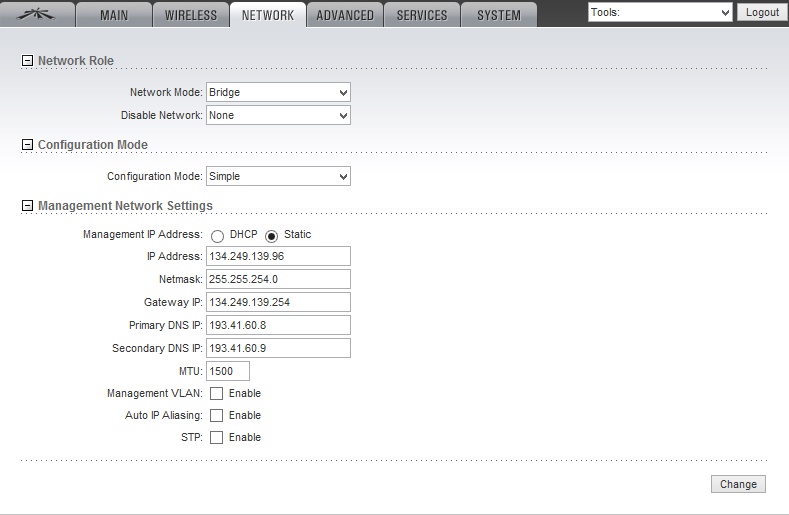Click the Logout button
This screenshot has height=515, width=789.
tap(762, 12)
